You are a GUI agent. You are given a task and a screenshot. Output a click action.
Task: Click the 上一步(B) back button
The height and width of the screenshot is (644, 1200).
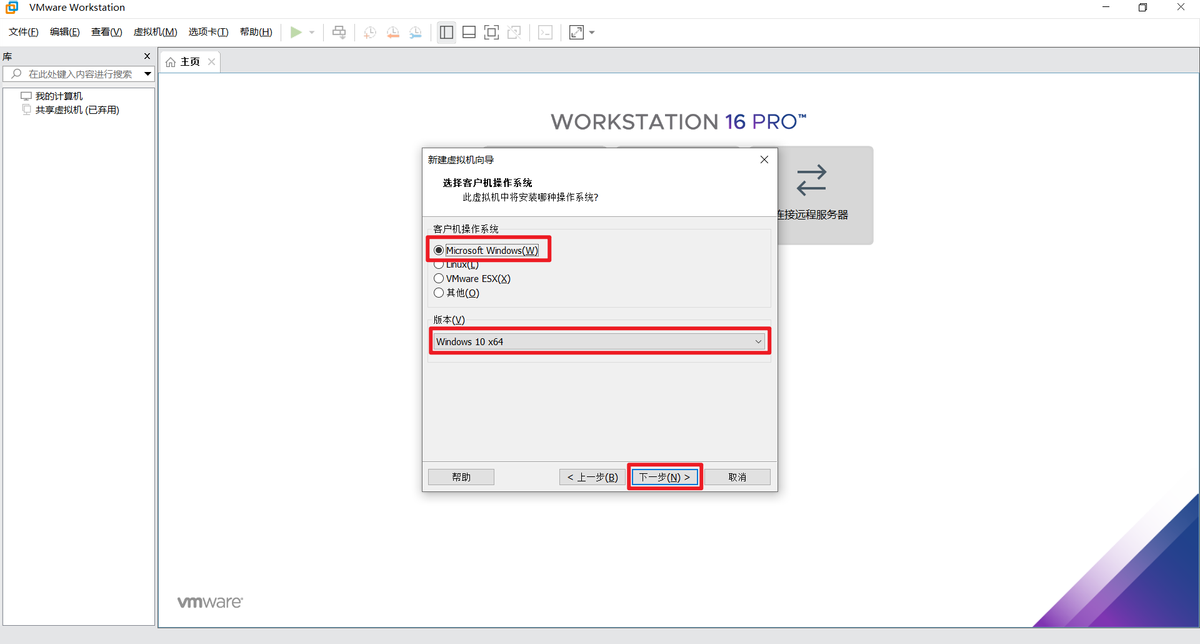[592, 477]
